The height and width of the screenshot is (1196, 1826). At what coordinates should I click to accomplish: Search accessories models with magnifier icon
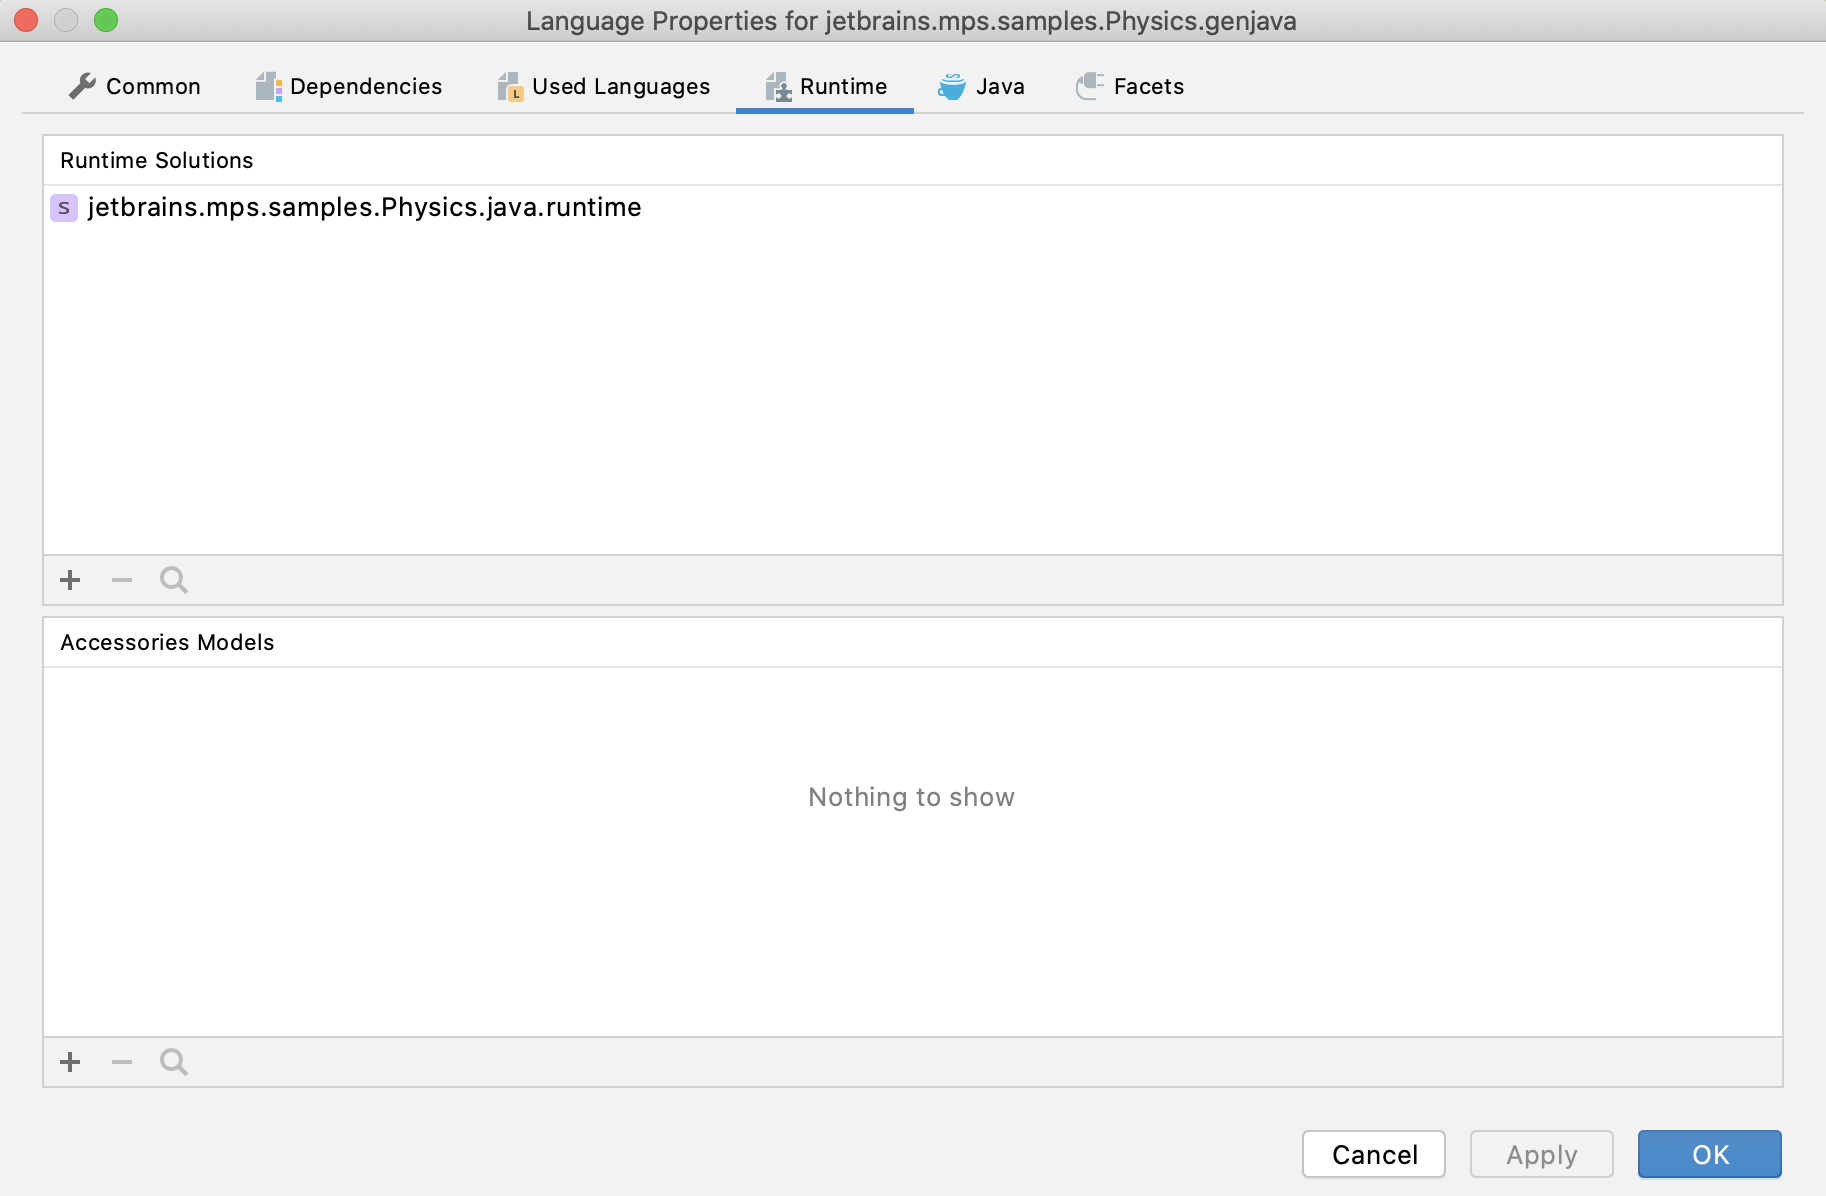(x=174, y=1062)
